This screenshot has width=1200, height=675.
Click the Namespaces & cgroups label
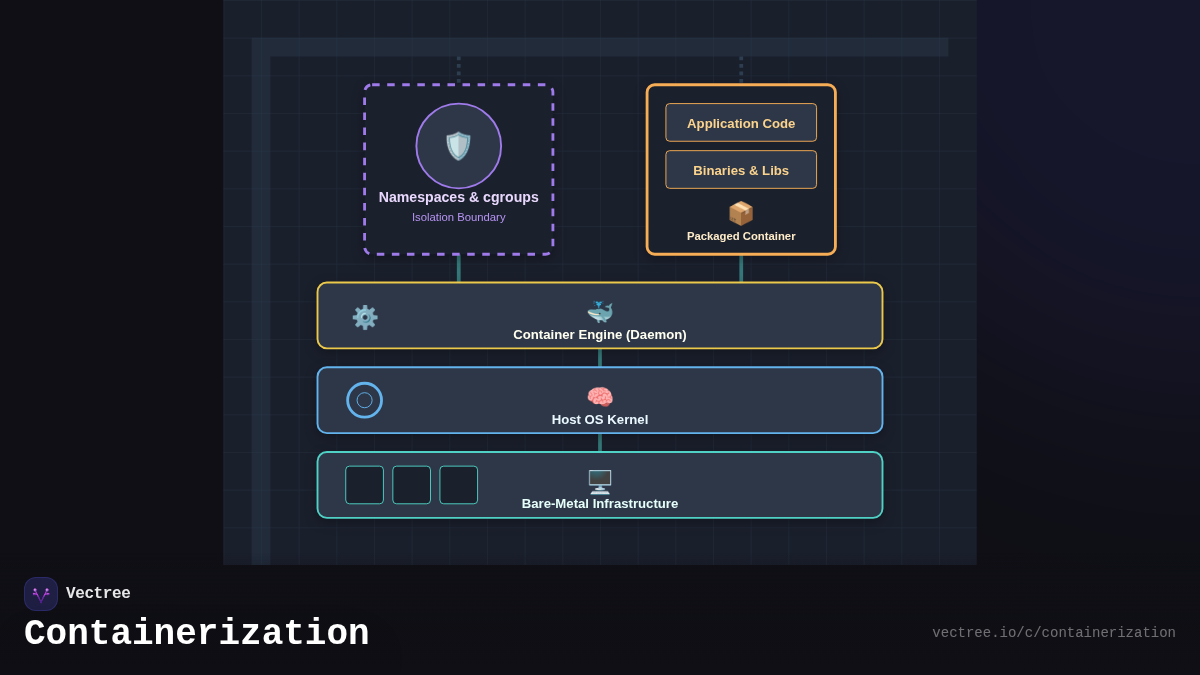tap(458, 197)
